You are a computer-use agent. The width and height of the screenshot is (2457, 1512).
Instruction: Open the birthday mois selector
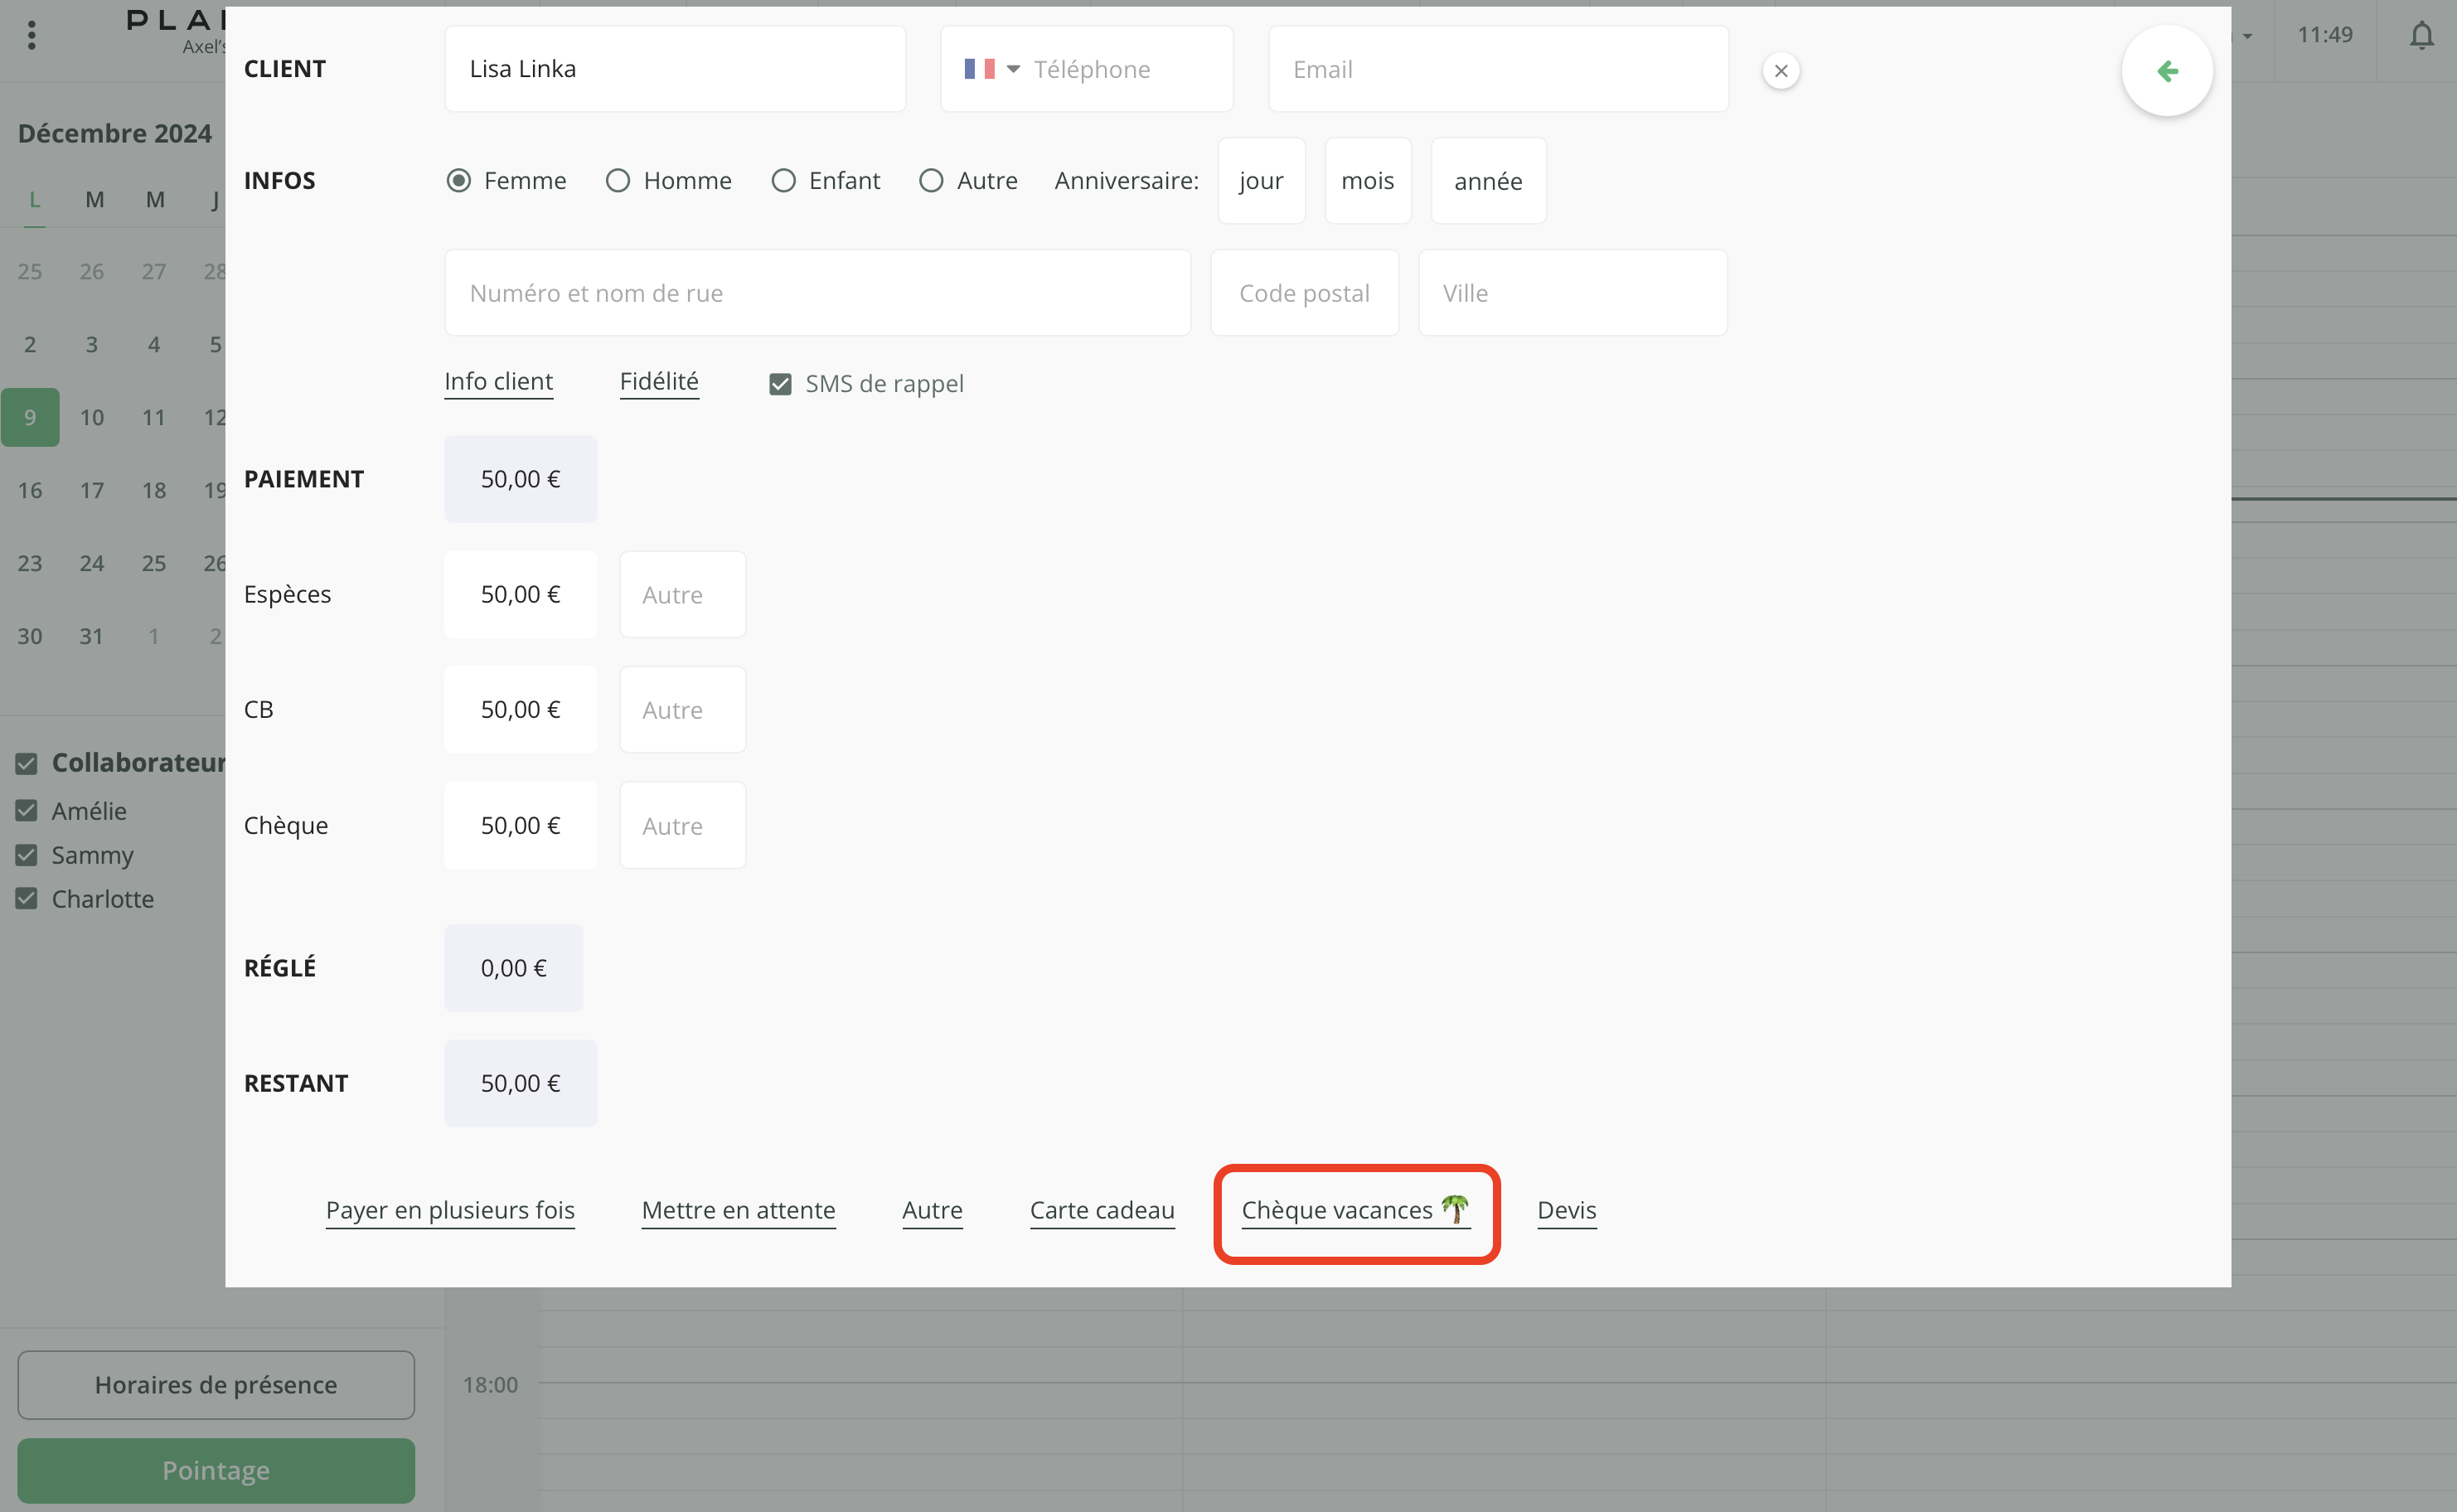click(x=1367, y=181)
